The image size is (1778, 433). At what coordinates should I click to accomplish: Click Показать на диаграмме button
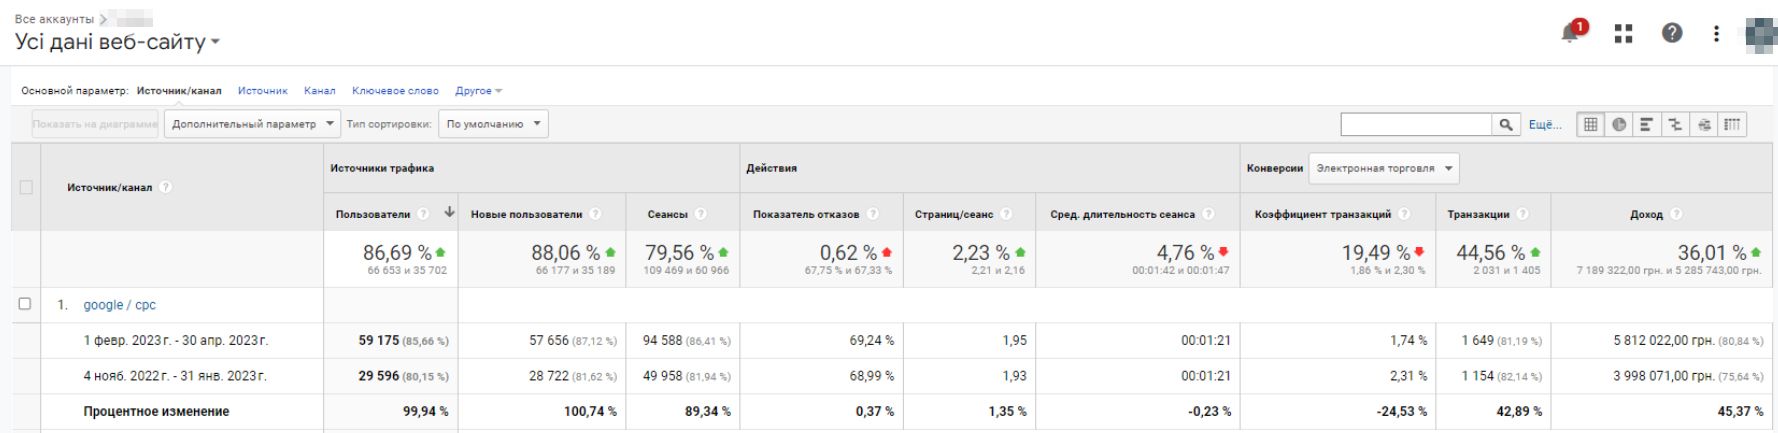[95, 124]
